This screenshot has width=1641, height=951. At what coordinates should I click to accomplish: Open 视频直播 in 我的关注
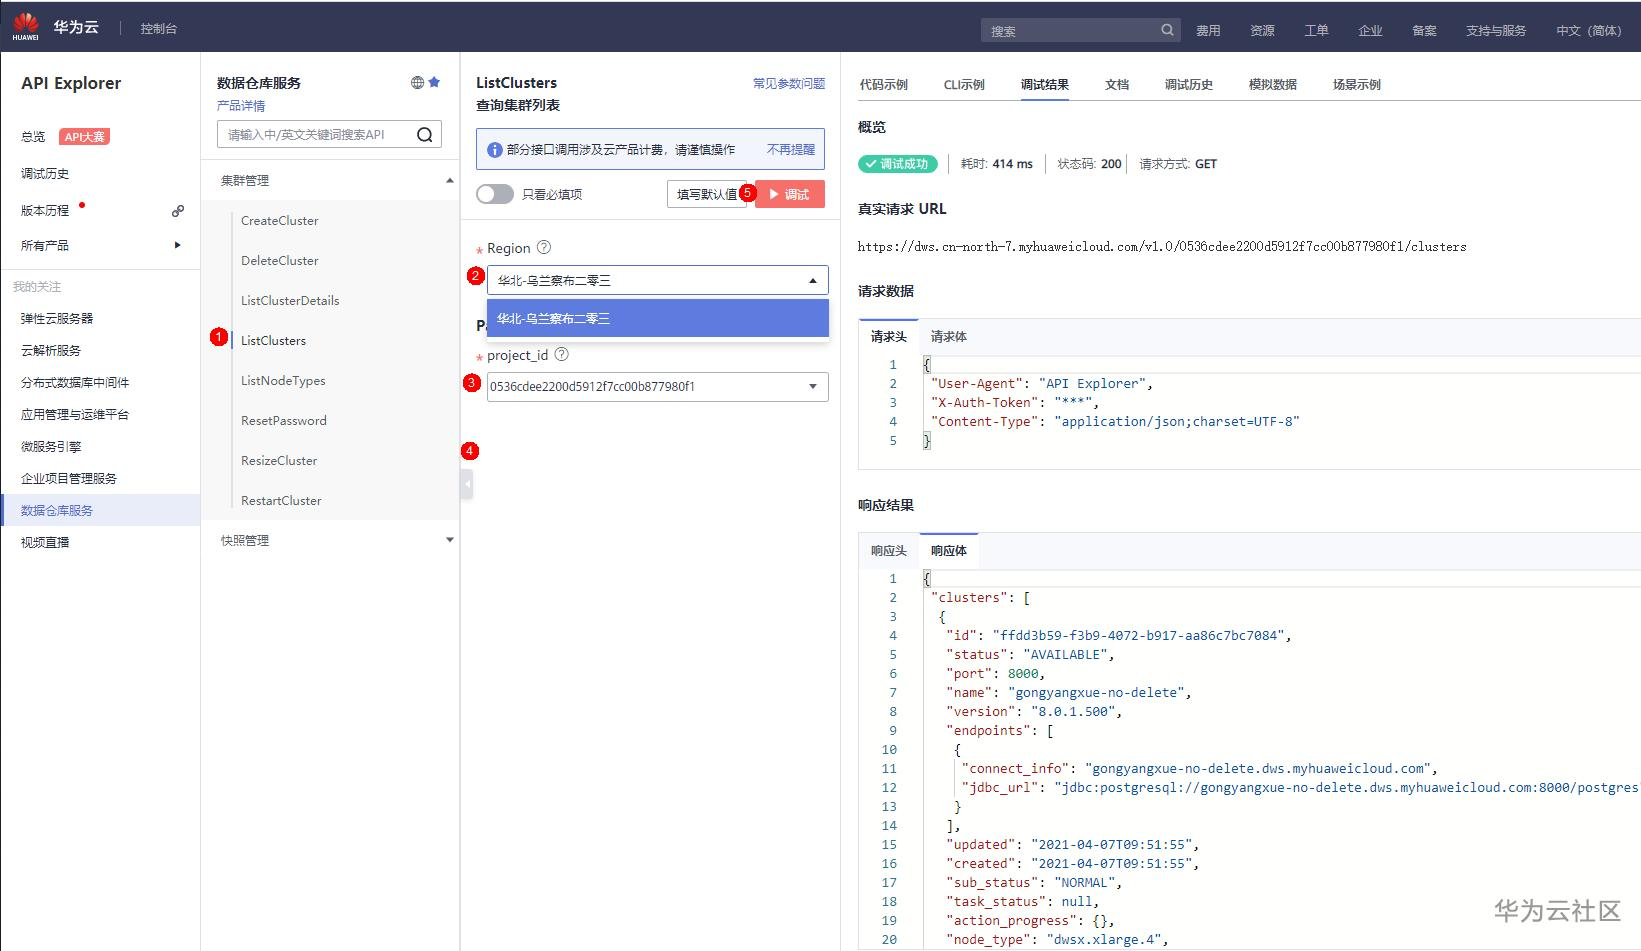click(x=45, y=543)
